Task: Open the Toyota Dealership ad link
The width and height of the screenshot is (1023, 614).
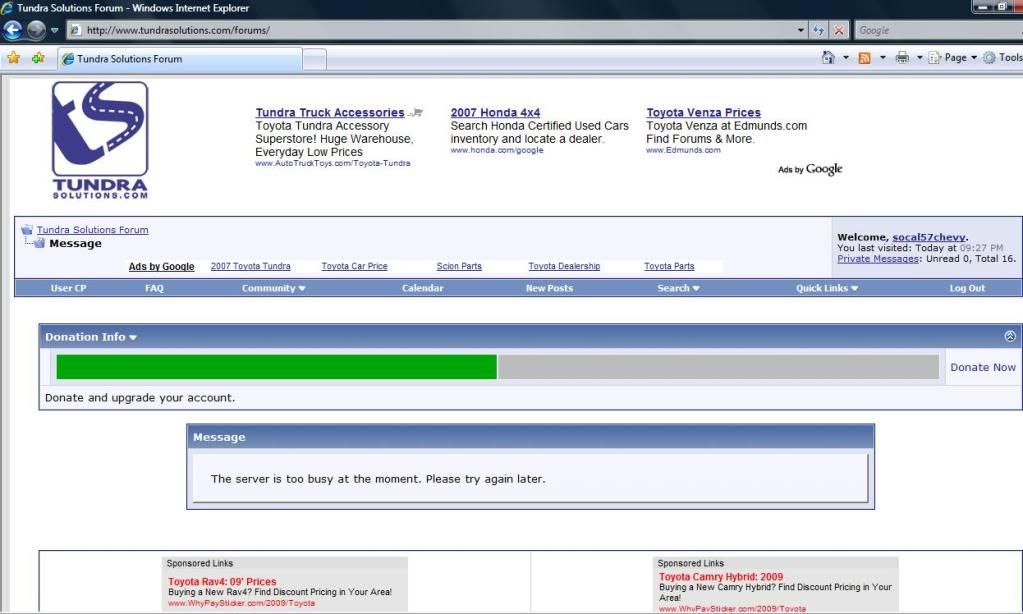Action: pos(564,266)
